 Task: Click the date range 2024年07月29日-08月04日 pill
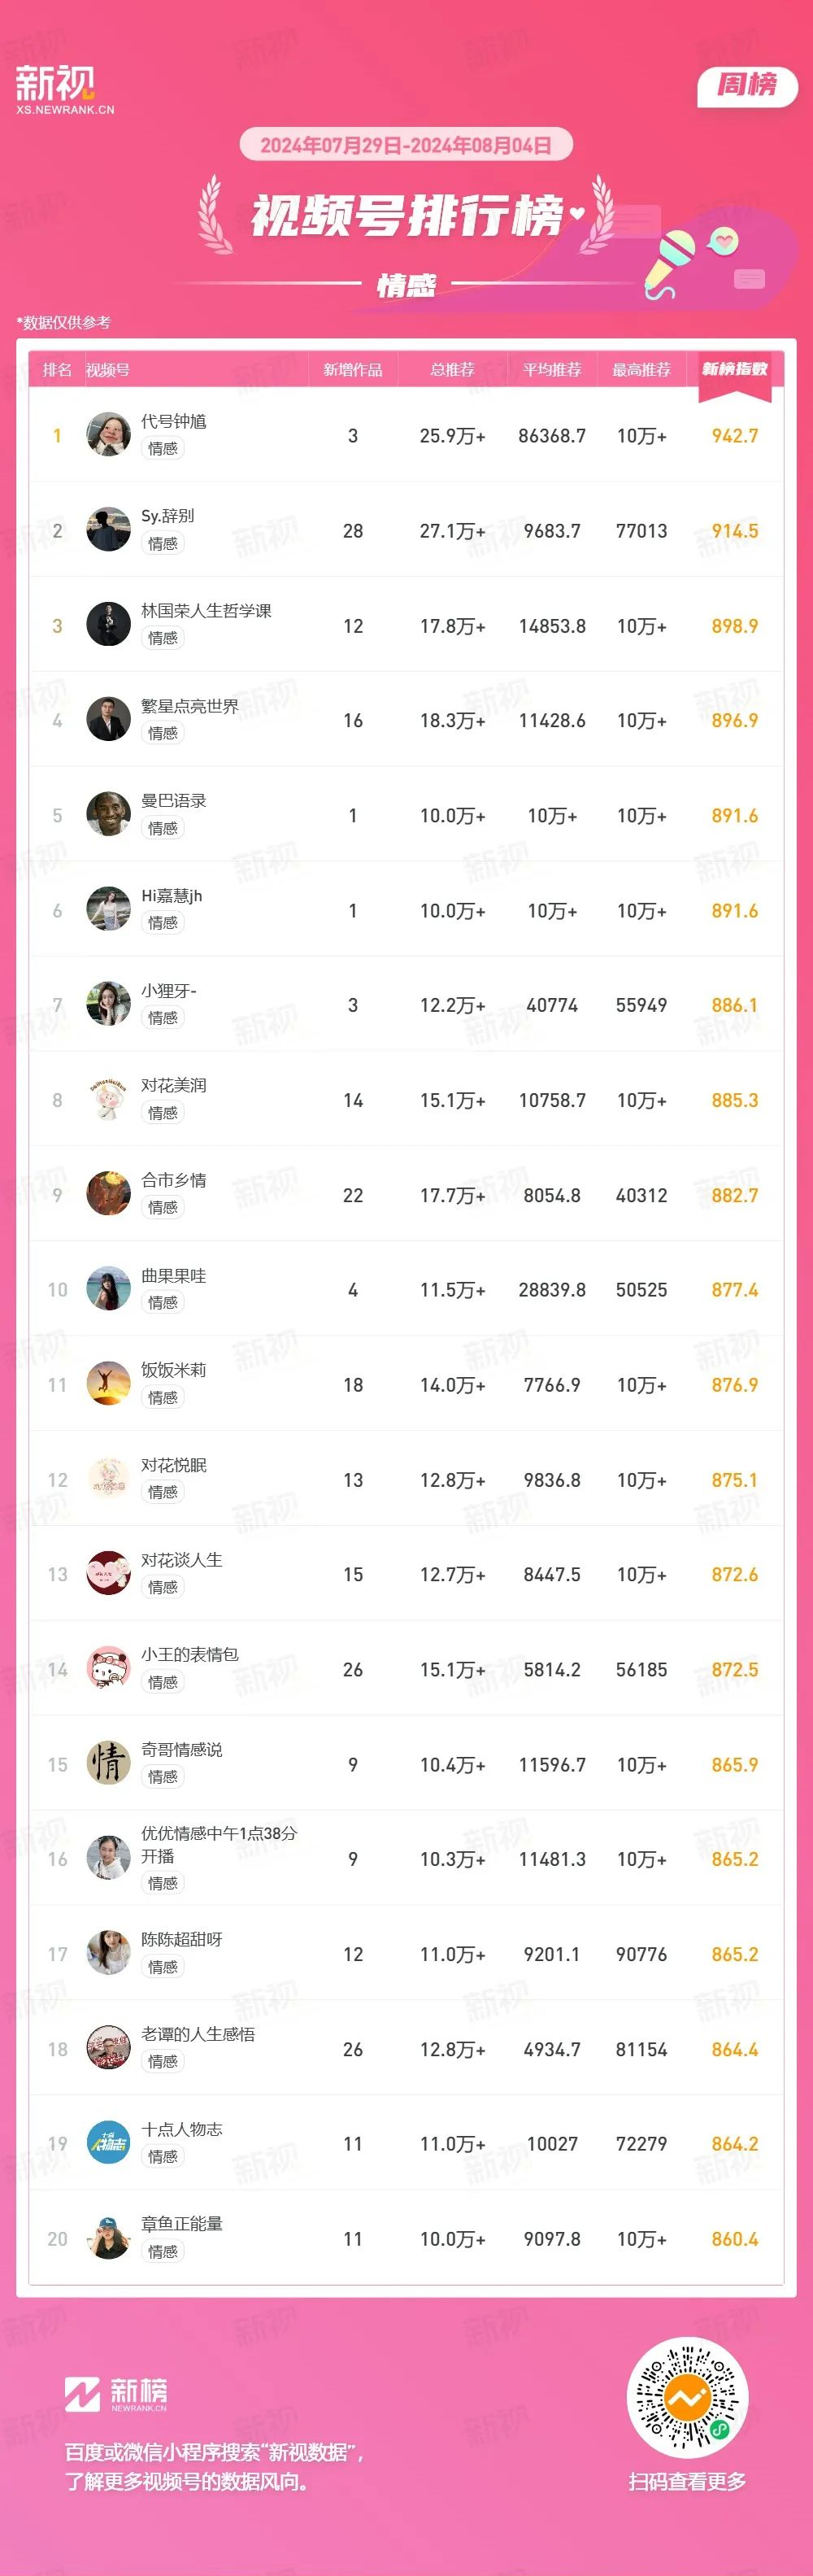pyautogui.click(x=406, y=145)
